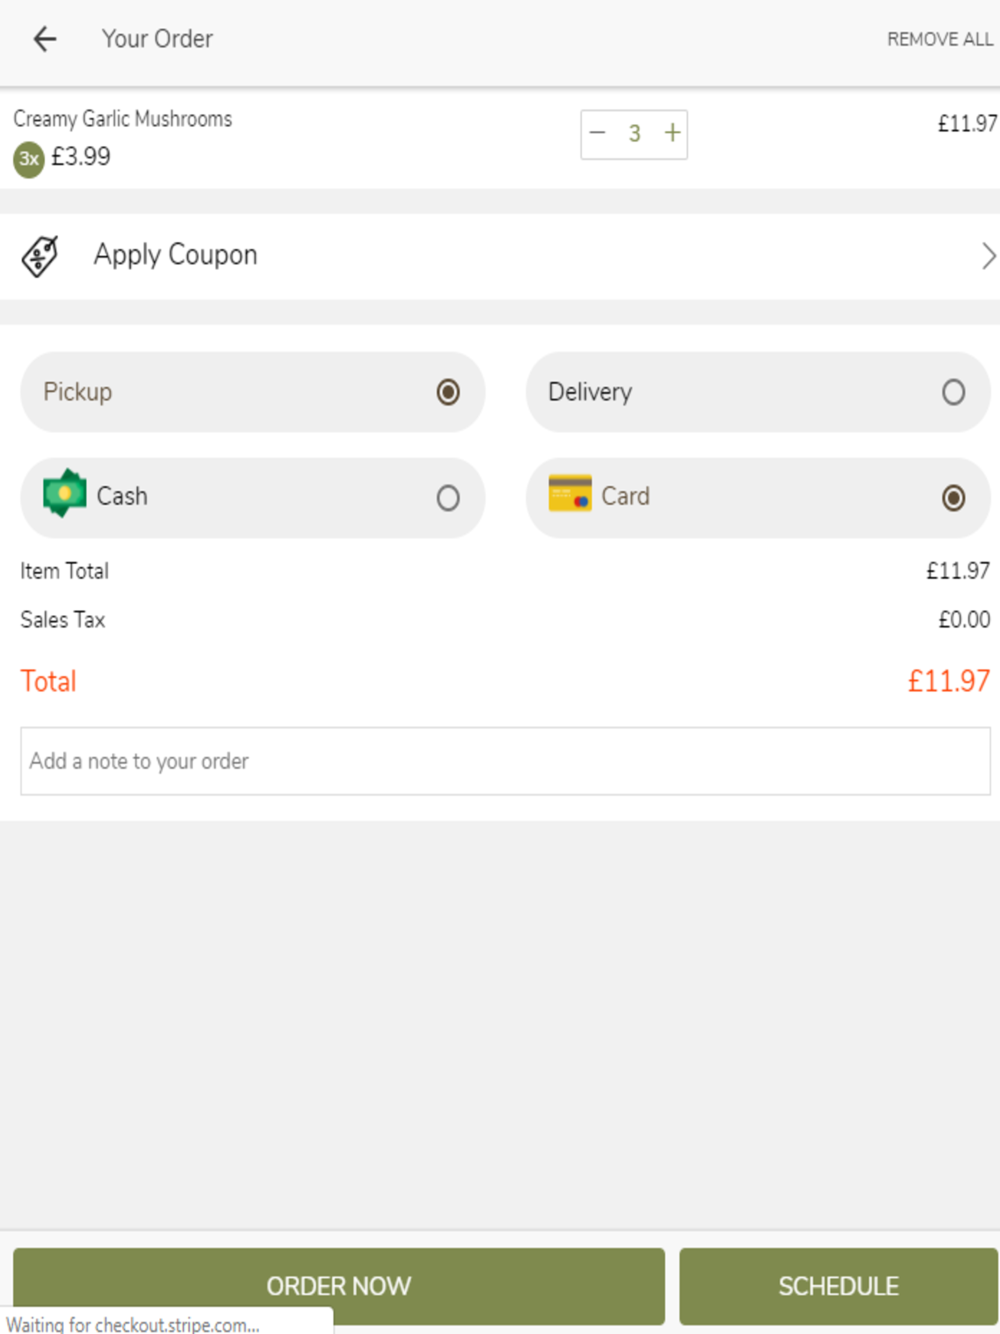This screenshot has width=1000, height=1334.
Task: Click the Creamy Garlic Mushrooms item name
Action: click(123, 119)
